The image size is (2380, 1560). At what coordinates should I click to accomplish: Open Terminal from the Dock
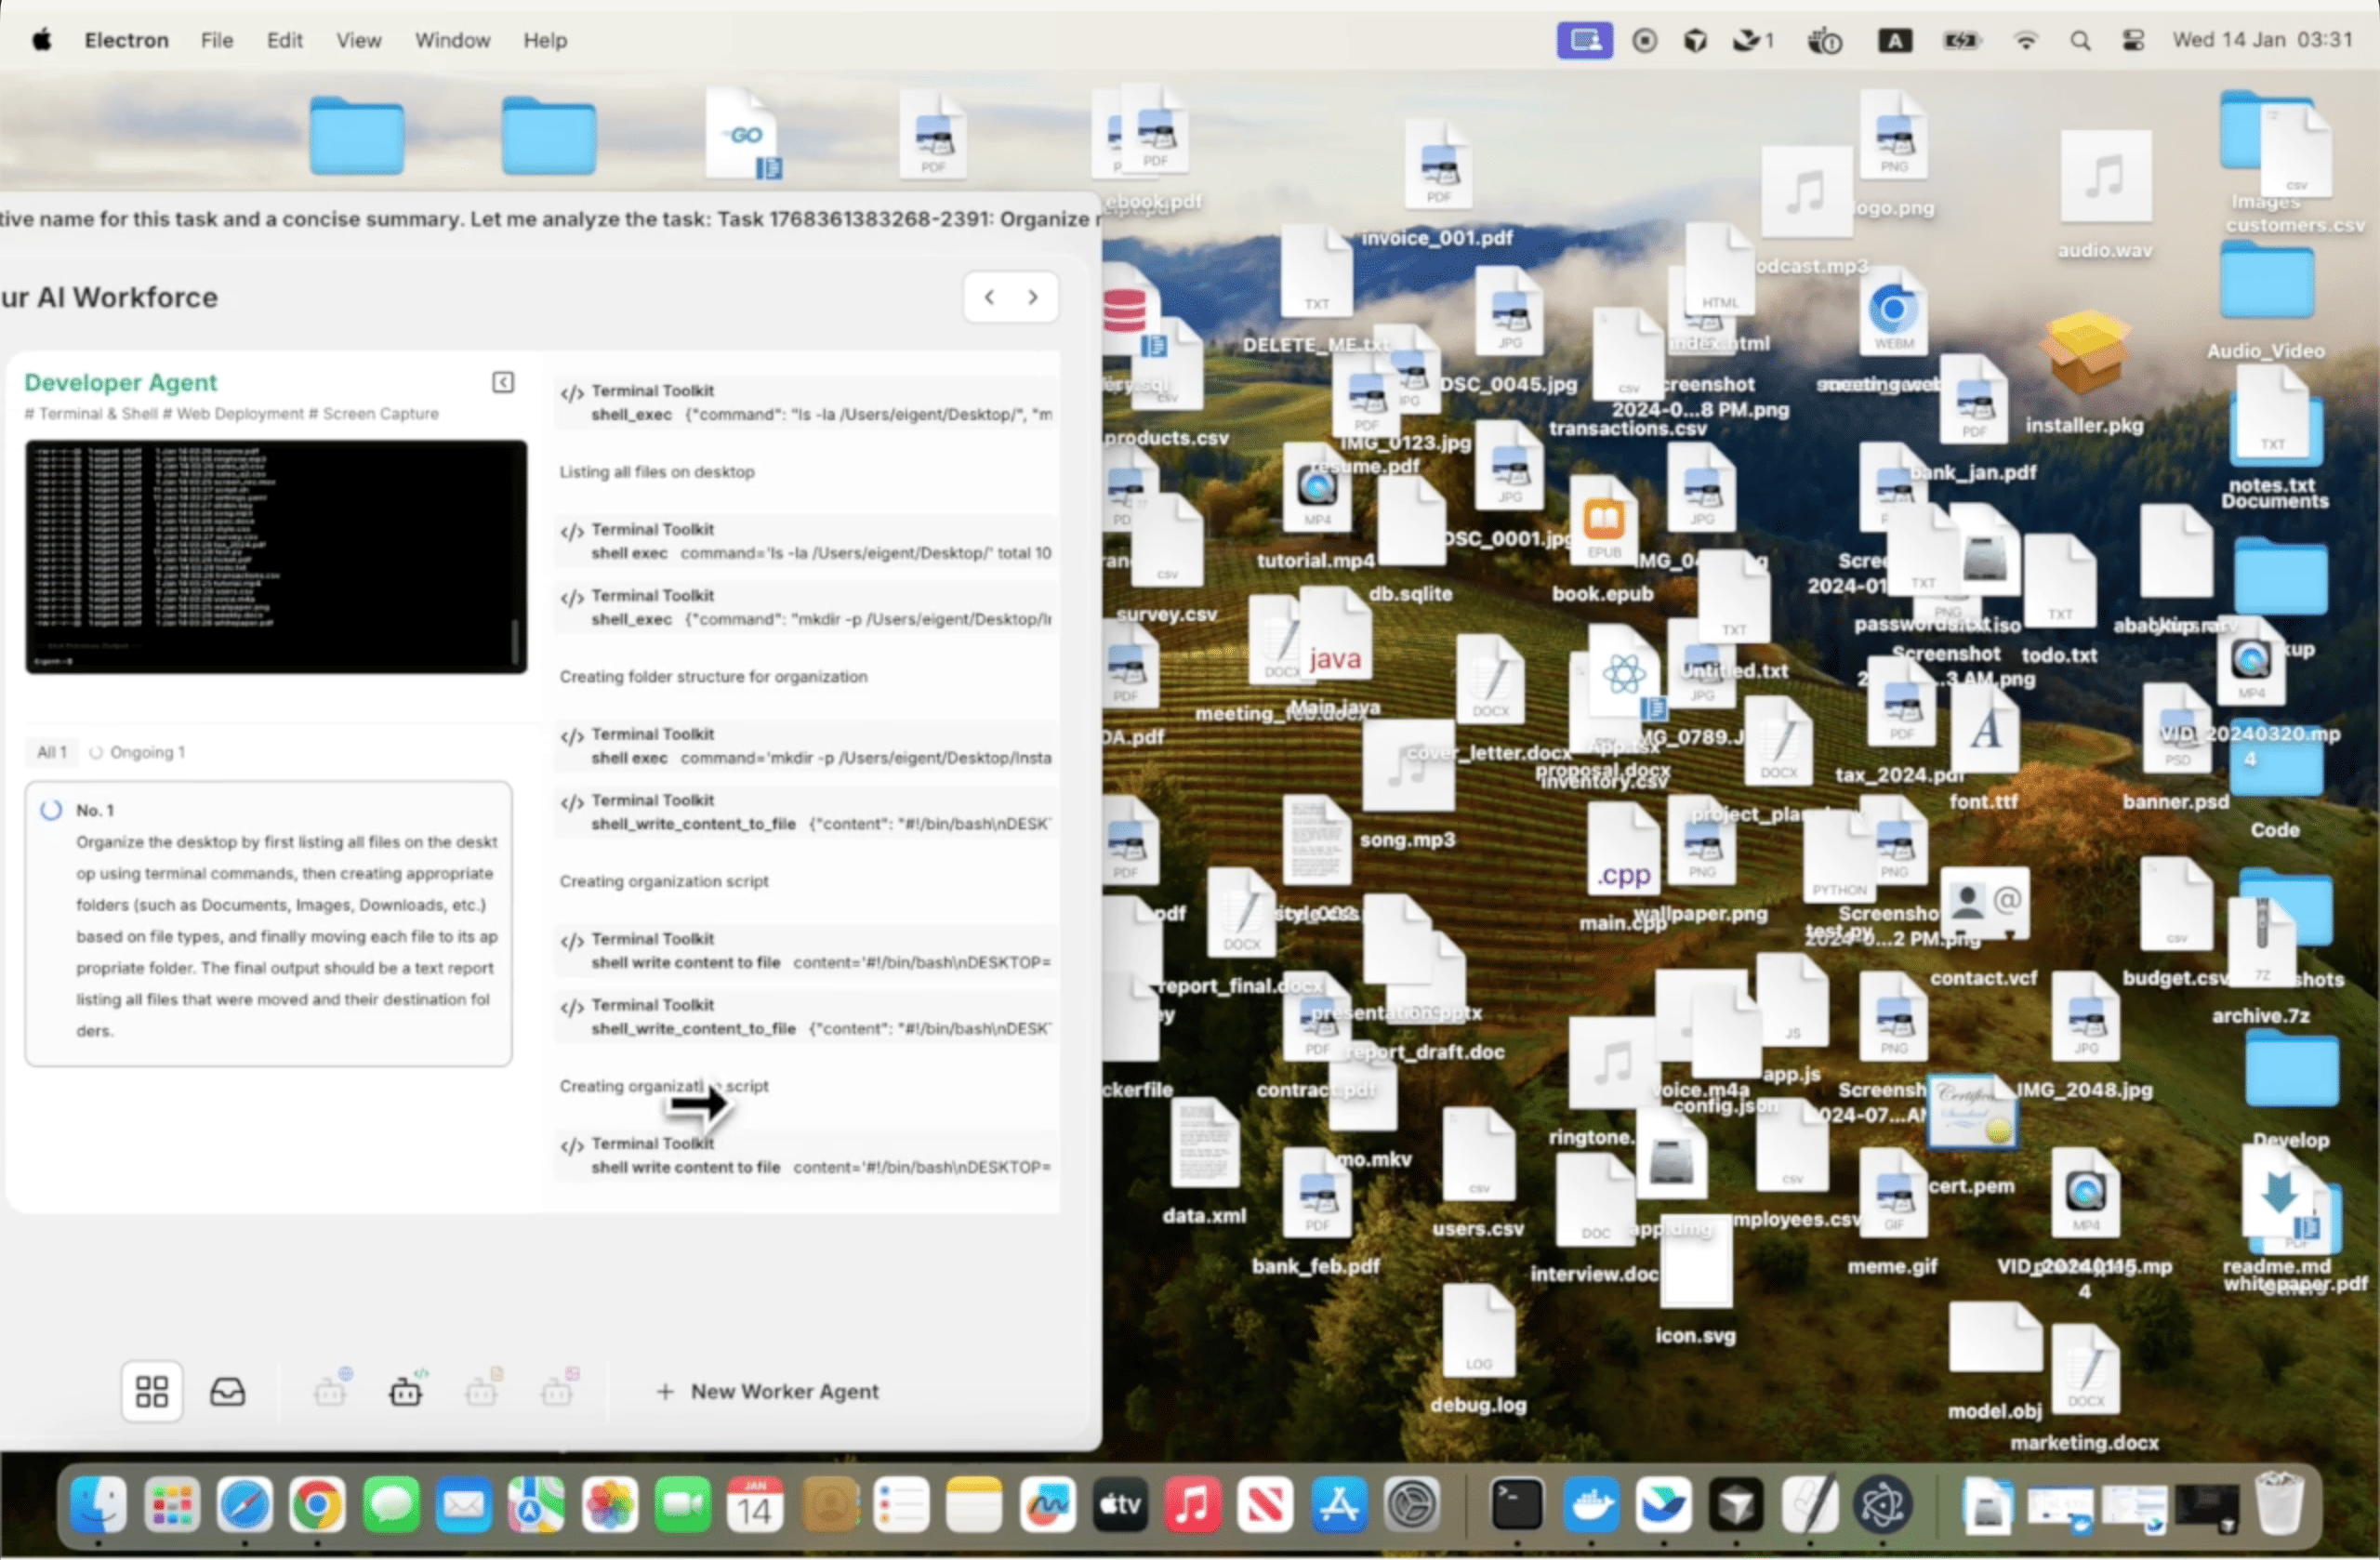pyautogui.click(x=1517, y=1504)
